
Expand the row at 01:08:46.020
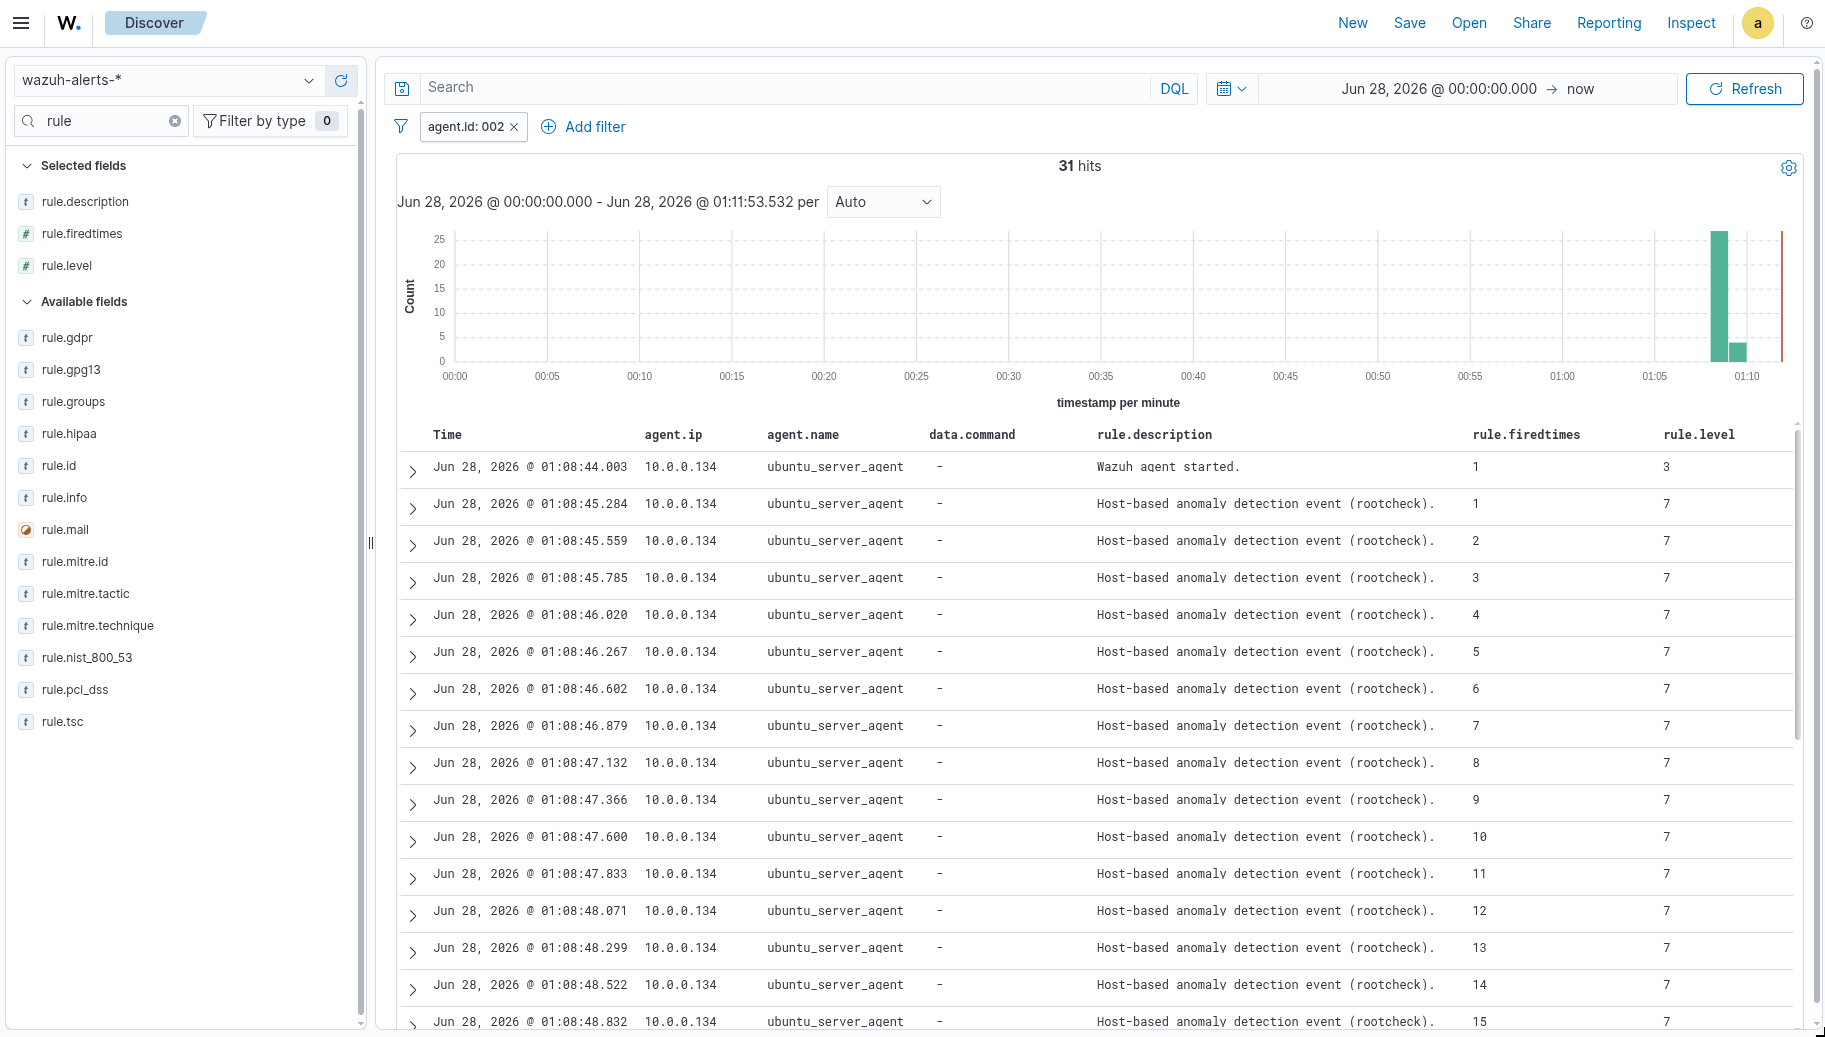412,619
